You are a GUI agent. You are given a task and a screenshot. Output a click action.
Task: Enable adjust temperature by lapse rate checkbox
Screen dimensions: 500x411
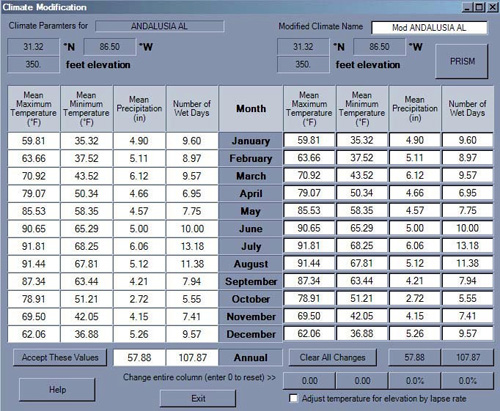293,399
